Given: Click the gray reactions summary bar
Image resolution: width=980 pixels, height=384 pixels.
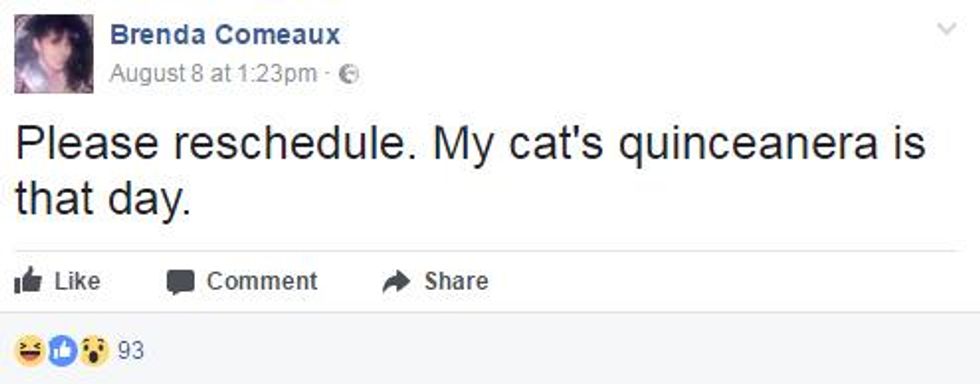Looking at the screenshot, I should tap(490, 348).
